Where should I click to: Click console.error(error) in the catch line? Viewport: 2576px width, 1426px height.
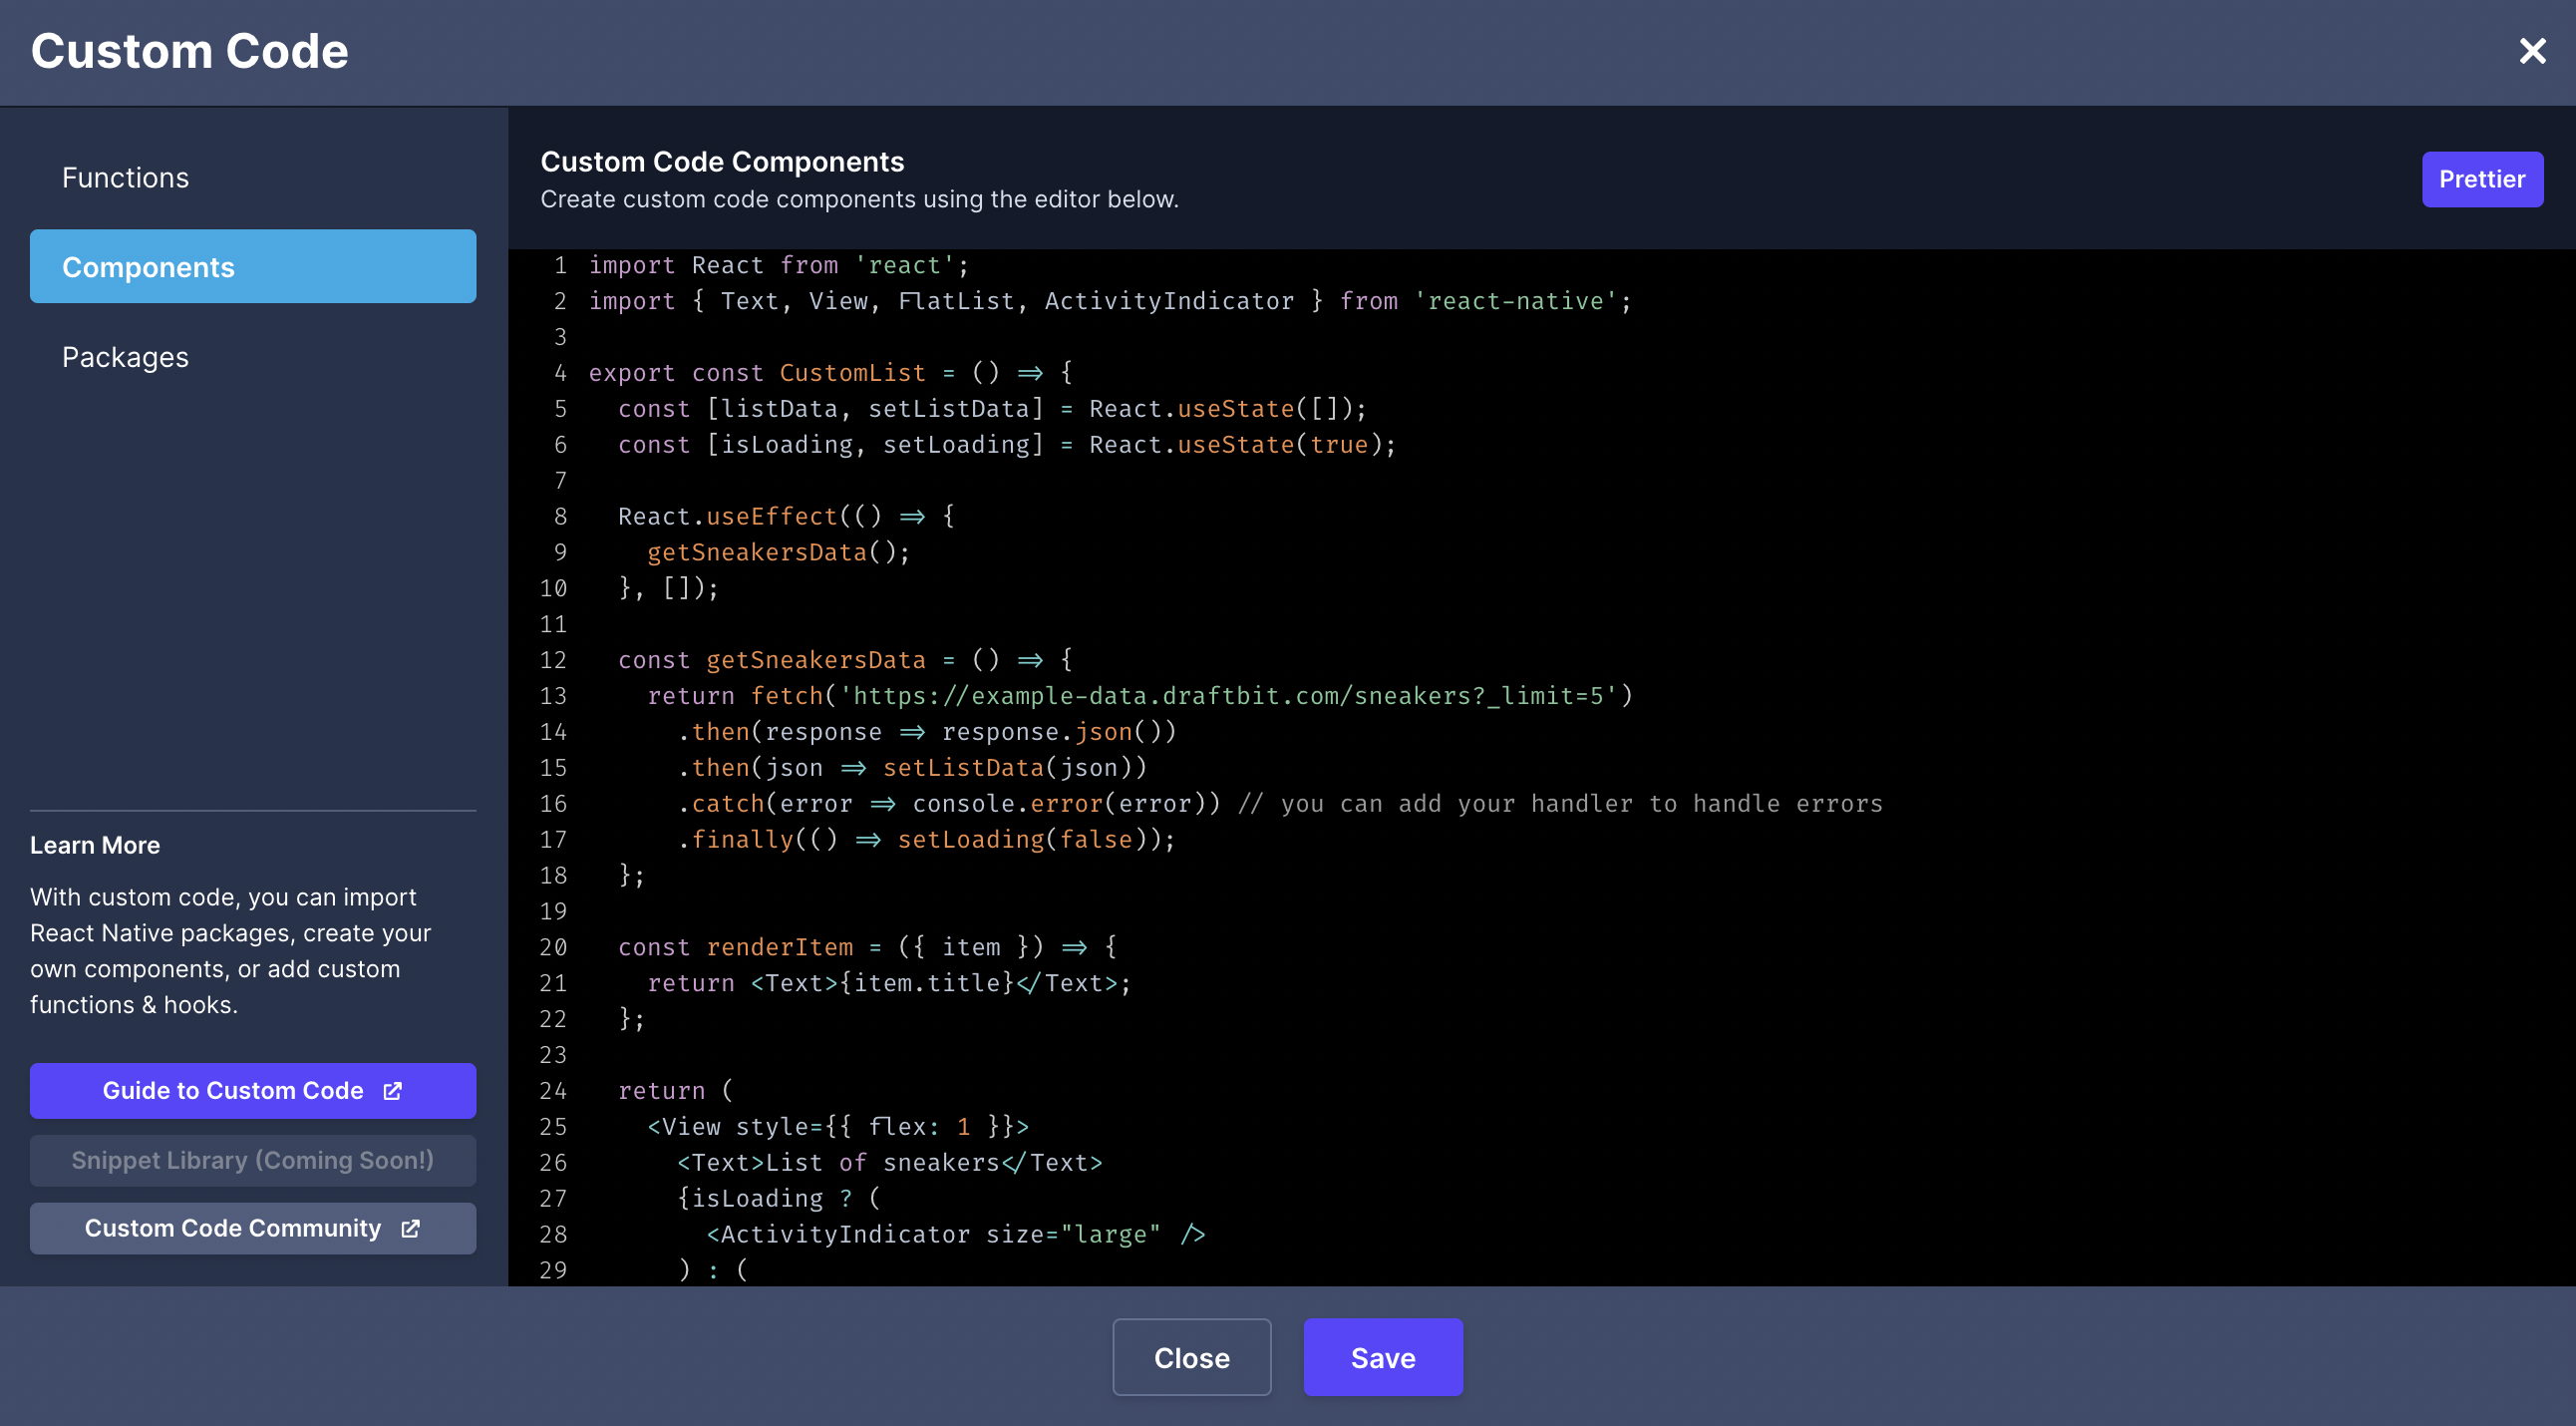(x=1059, y=804)
